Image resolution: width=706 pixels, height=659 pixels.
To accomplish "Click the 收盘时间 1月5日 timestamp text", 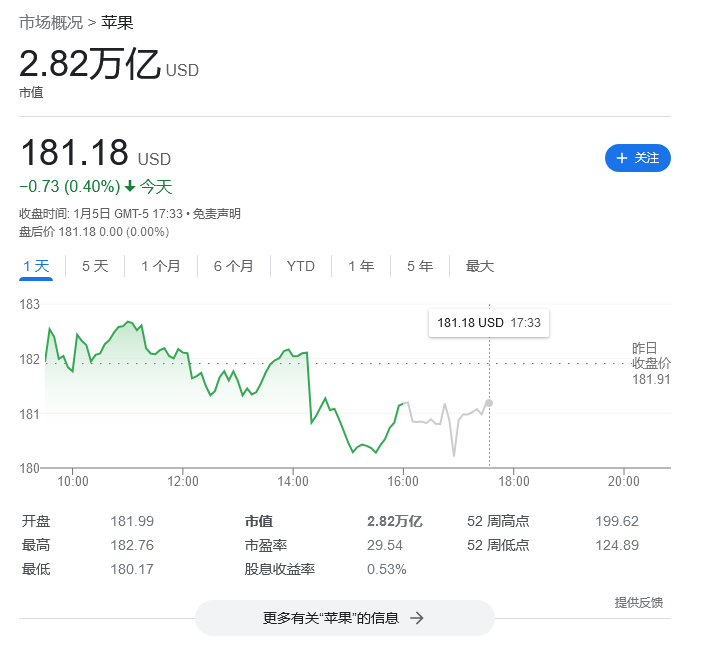I will point(101,213).
